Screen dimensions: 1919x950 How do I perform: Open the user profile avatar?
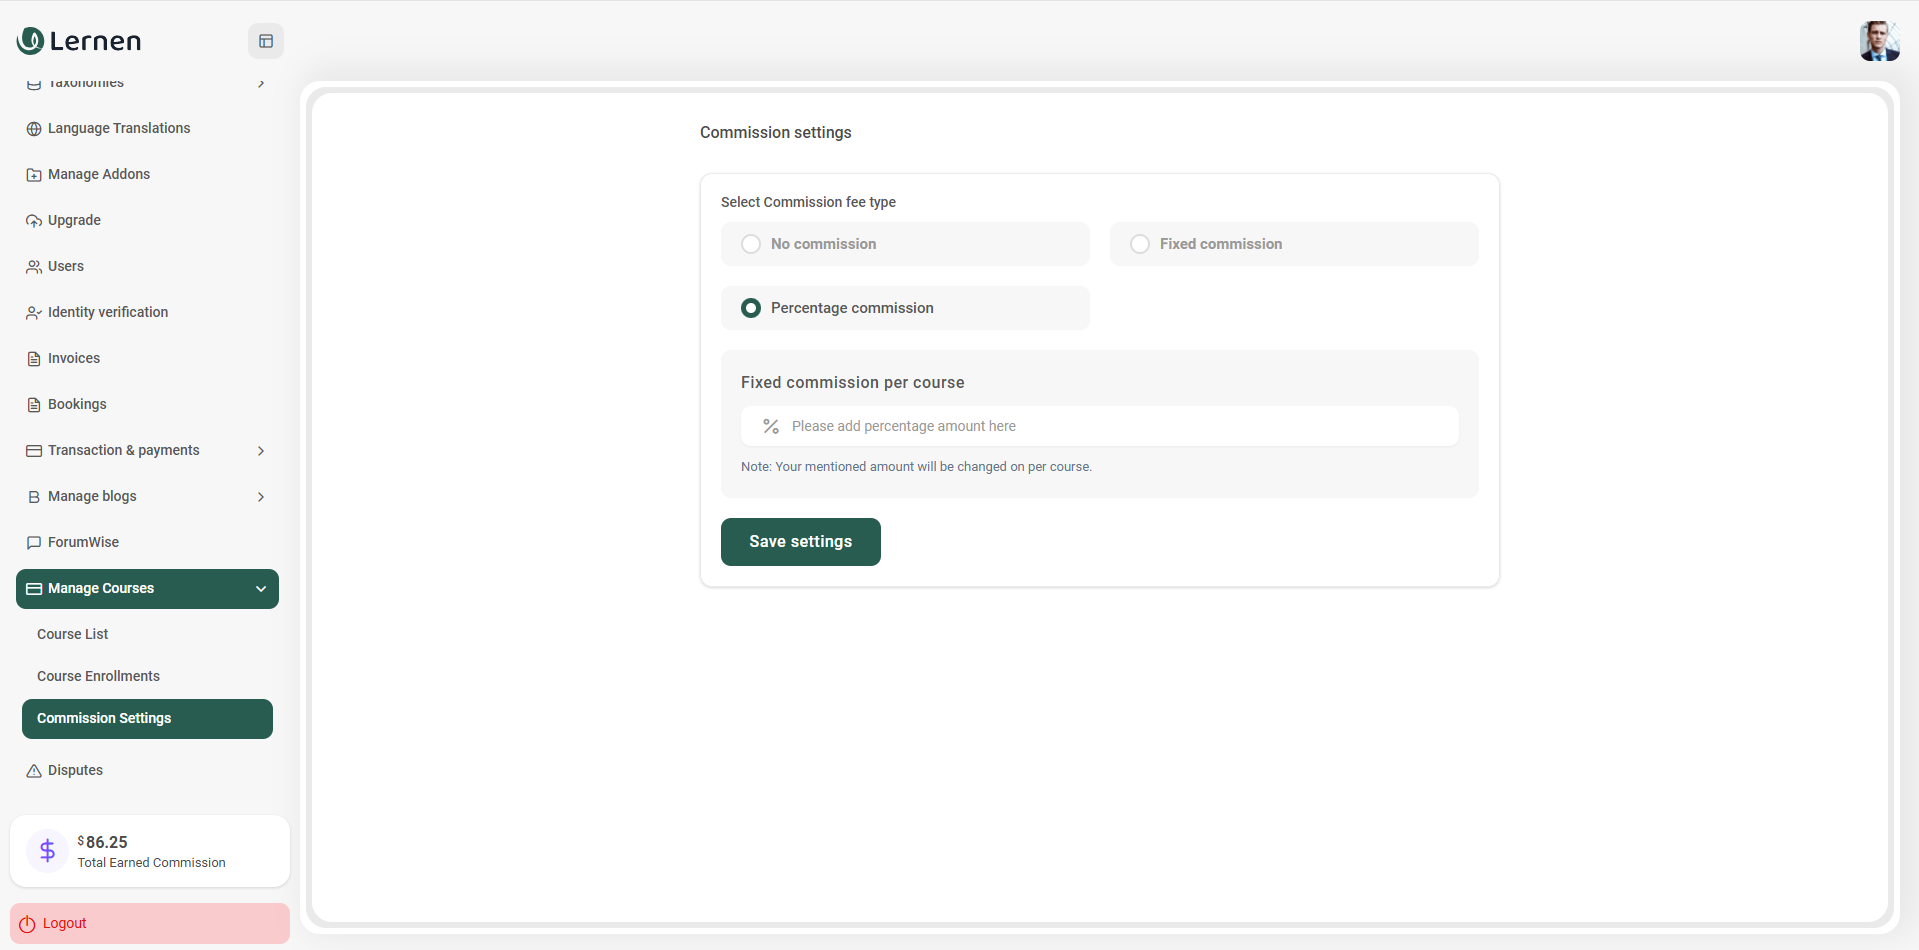[x=1878, y=41]
